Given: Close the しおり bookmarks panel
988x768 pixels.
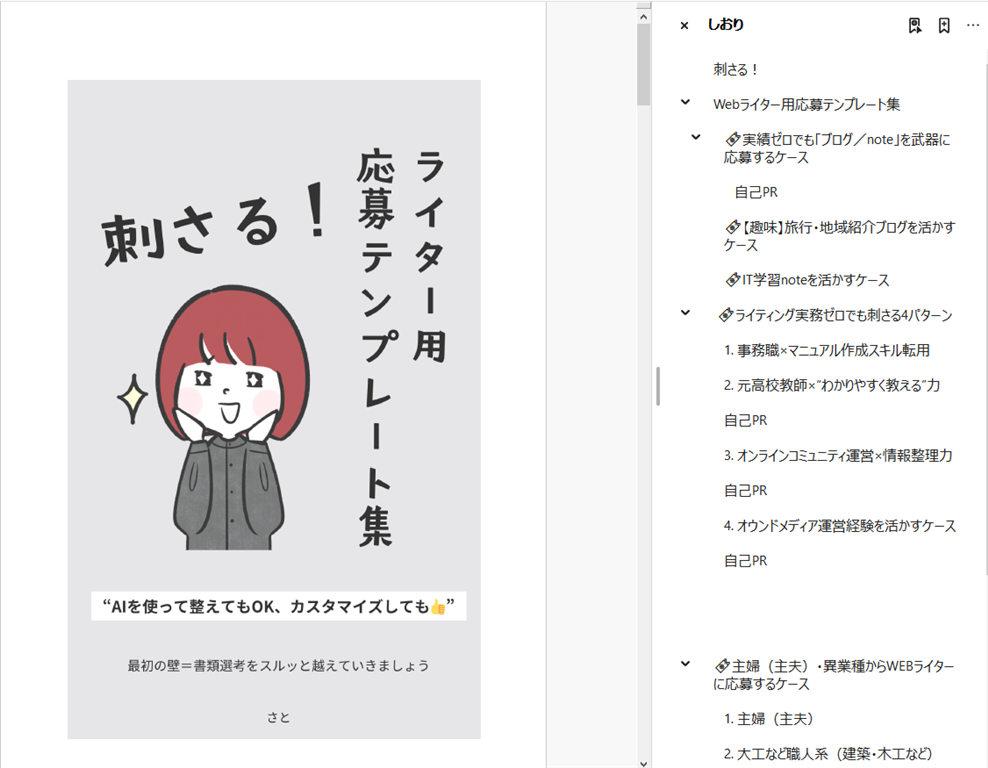Looking at the screenshot, I should tap(684, 26).
